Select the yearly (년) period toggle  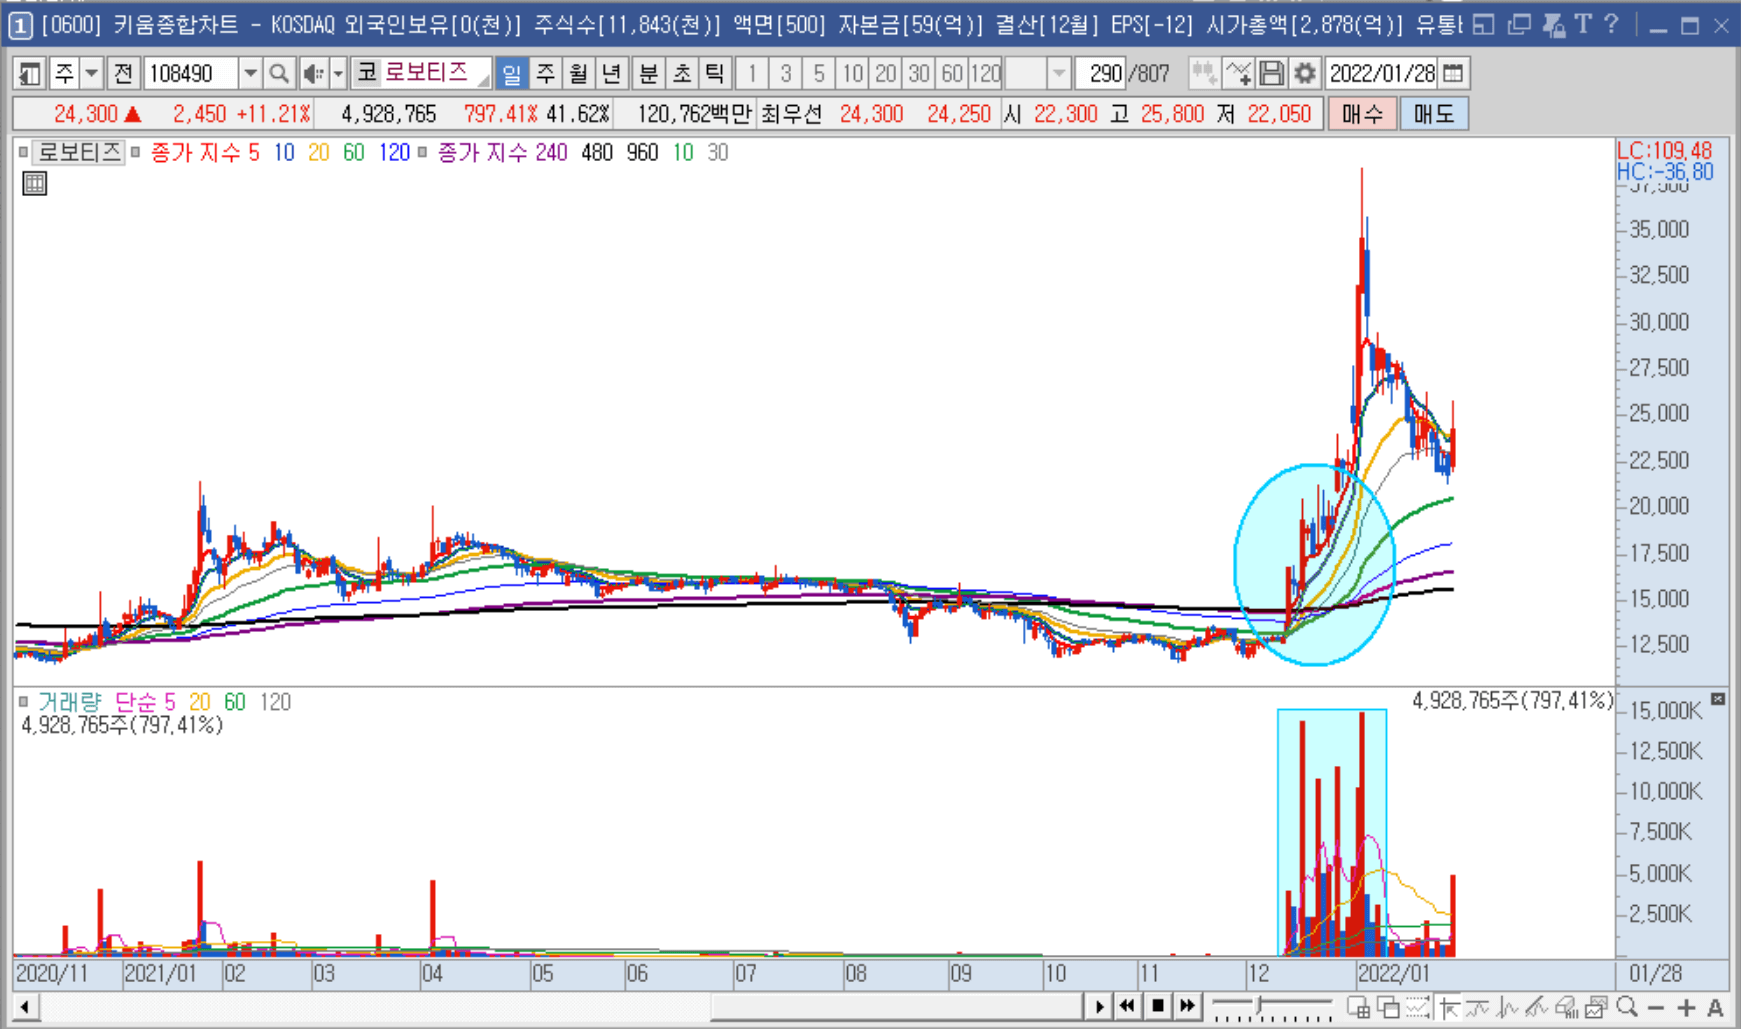[x=612, y=73]
